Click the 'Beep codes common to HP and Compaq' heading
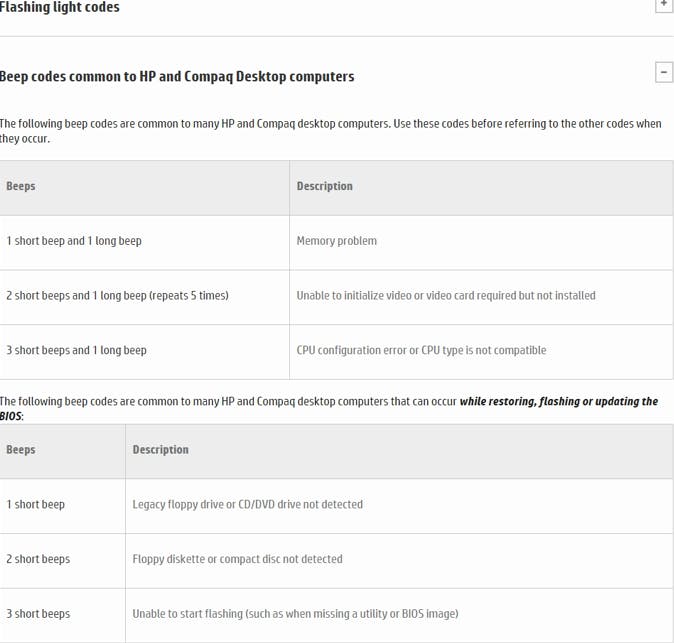This screenshot has width=674, height=643. click(177, 76)
